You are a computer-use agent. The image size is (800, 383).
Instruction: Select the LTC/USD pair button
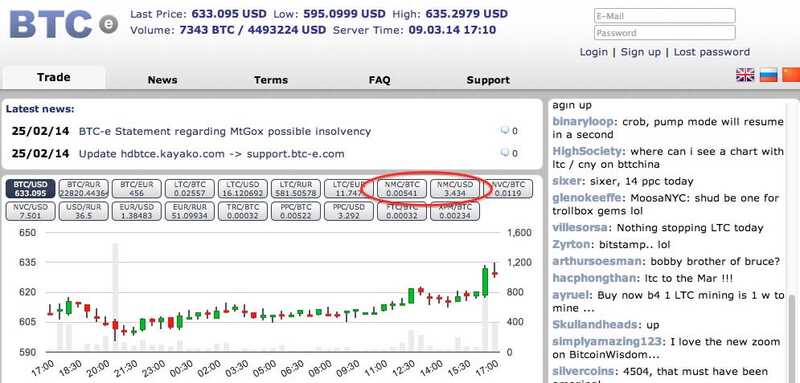243,189
